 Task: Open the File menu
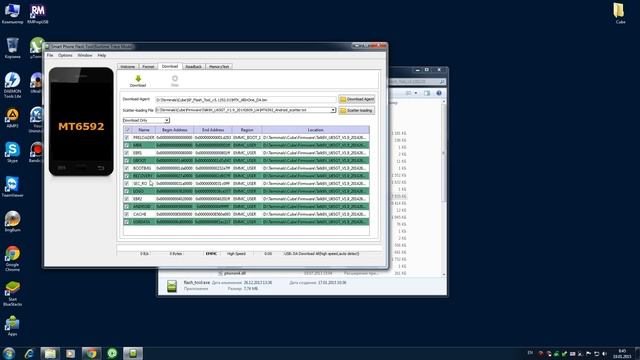click(50, 55)
